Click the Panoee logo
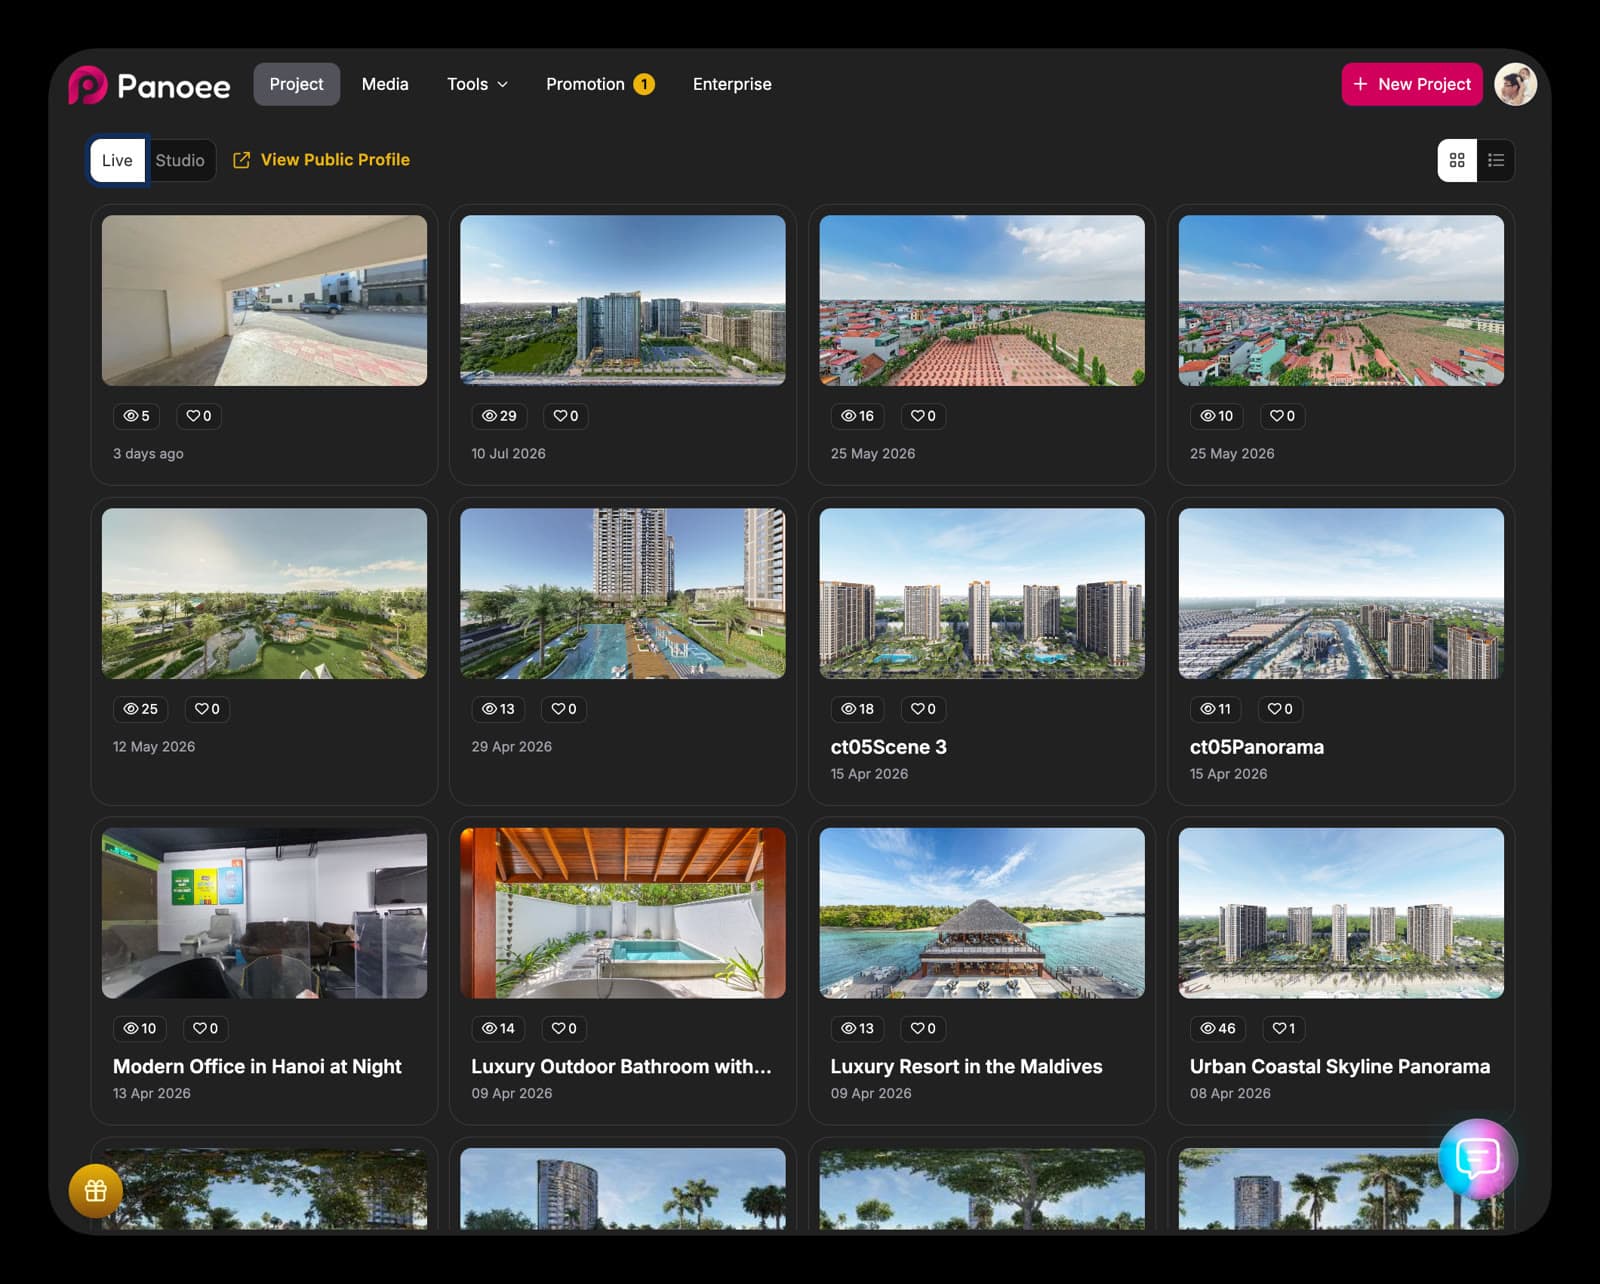This screenshot has width=1600, height=1284. click(x=149, y=85)
